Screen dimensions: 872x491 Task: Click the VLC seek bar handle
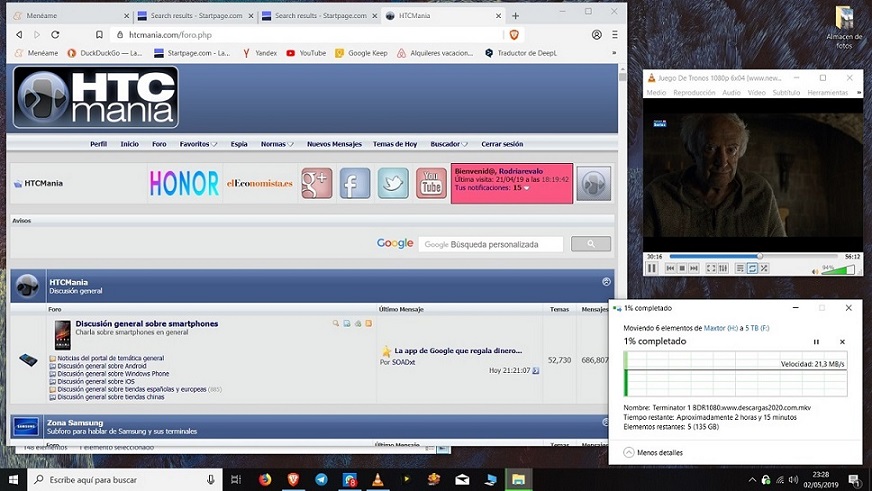[x=760, y=256]
